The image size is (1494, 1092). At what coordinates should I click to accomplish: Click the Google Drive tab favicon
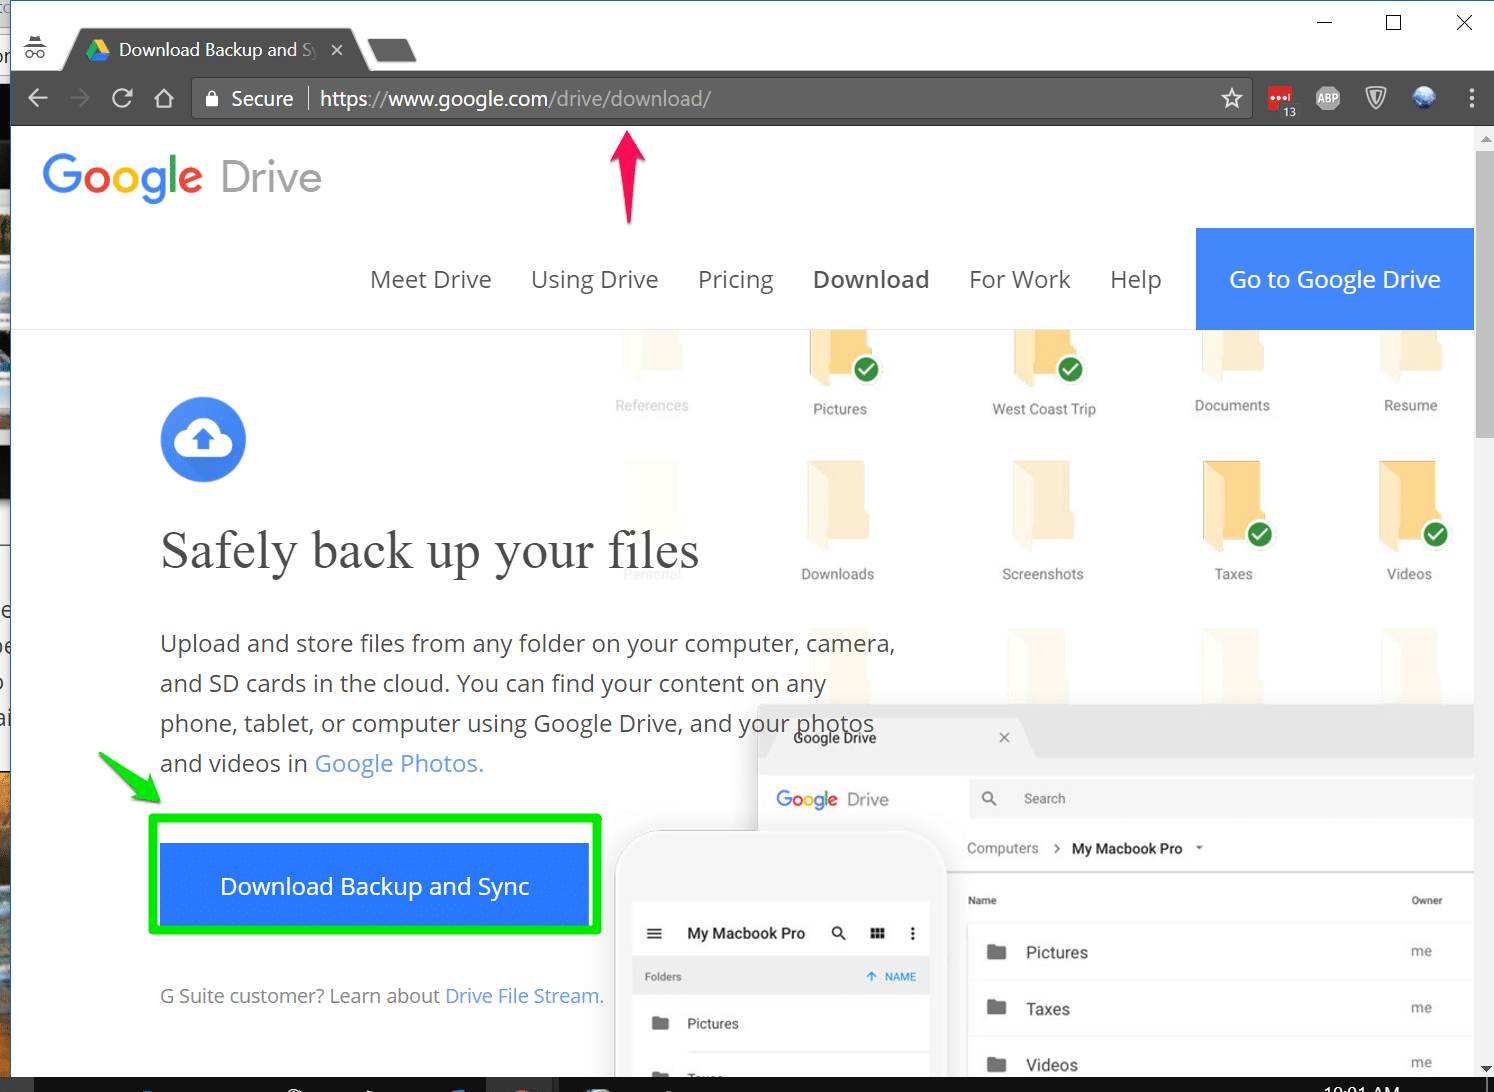(98, 50)
